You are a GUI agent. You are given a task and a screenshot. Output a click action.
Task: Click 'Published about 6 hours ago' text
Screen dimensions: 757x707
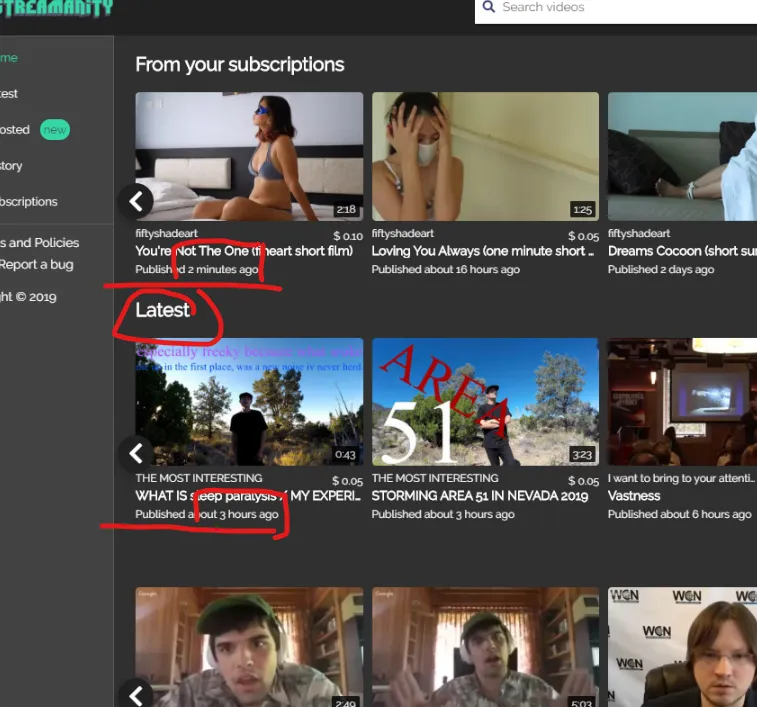[x=680, y=514]
